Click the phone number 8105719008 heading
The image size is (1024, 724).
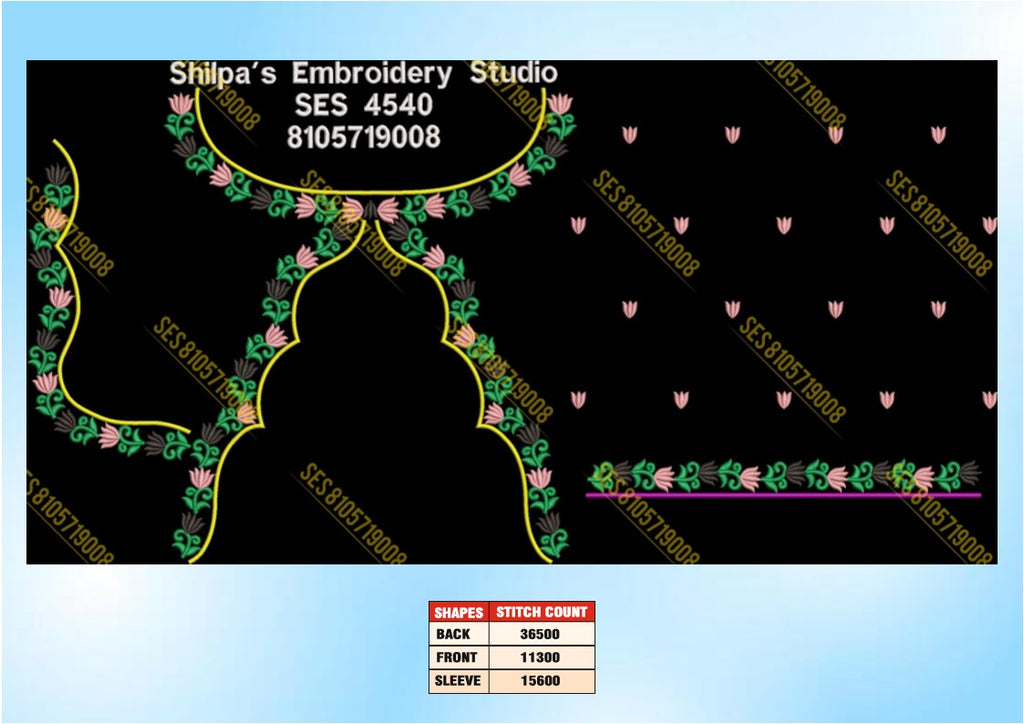364,137
